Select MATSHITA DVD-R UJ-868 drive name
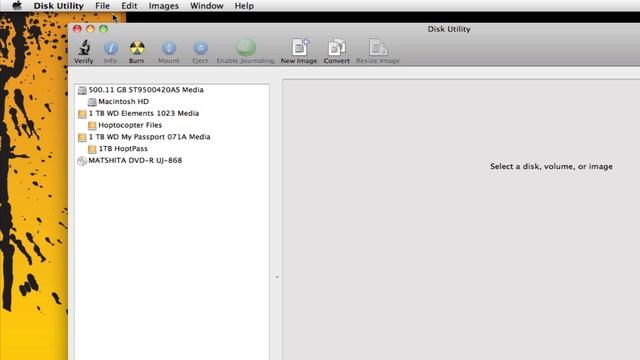Screen dimensions: 640x360 [135, 160]
